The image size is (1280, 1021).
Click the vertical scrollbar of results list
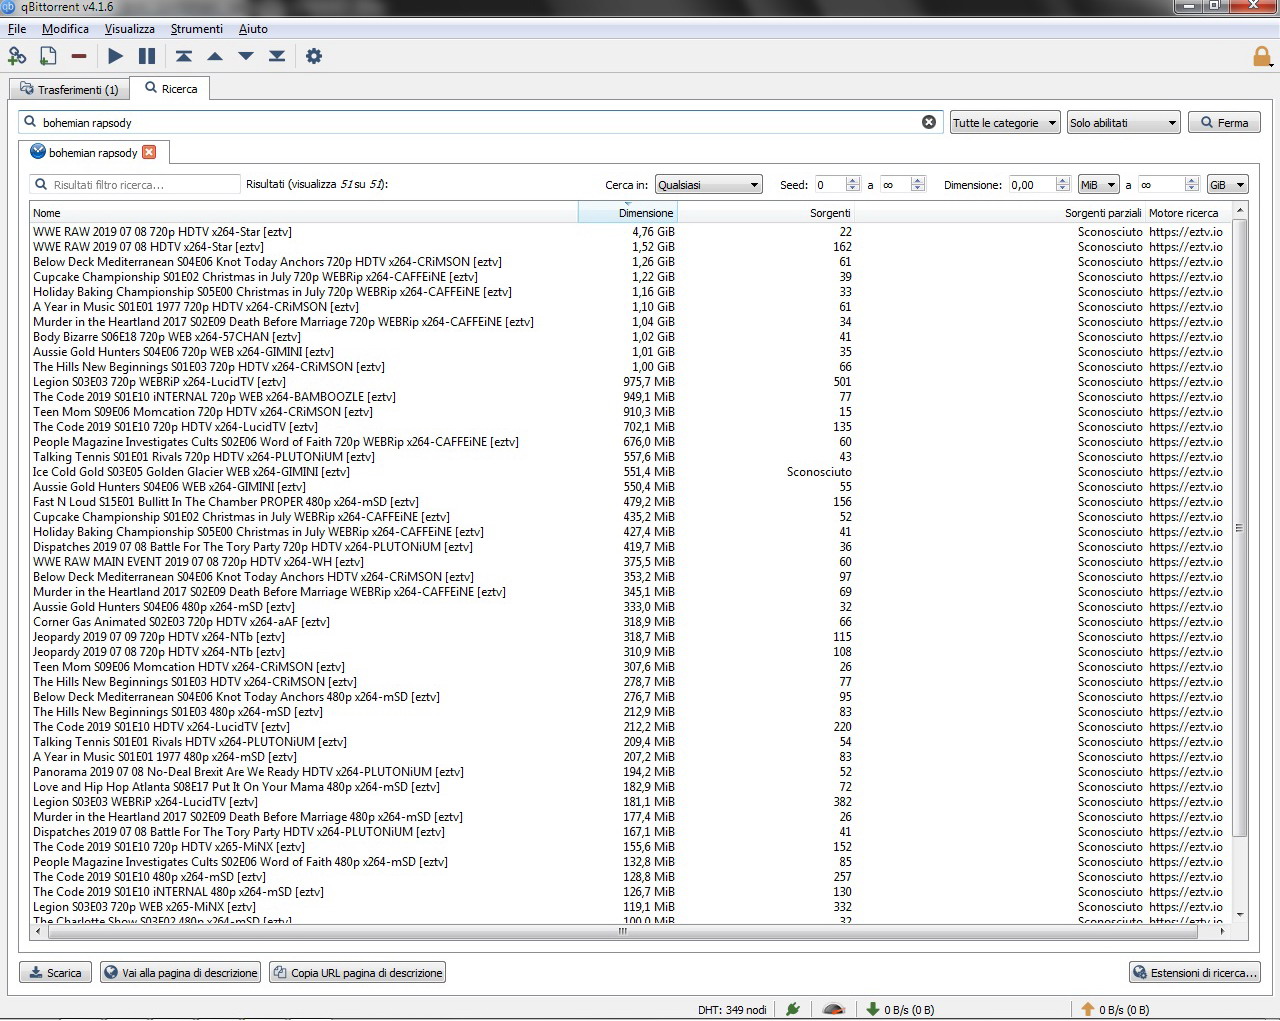point(1240,528)
